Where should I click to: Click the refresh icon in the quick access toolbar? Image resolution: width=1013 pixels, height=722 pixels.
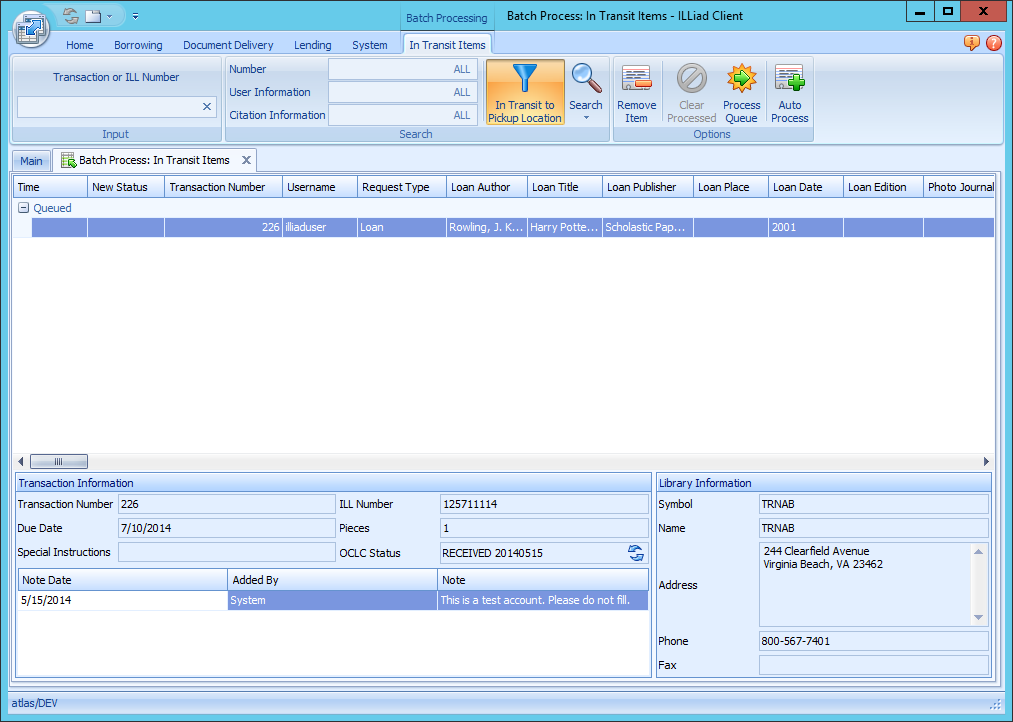click(x=69, y=15)
